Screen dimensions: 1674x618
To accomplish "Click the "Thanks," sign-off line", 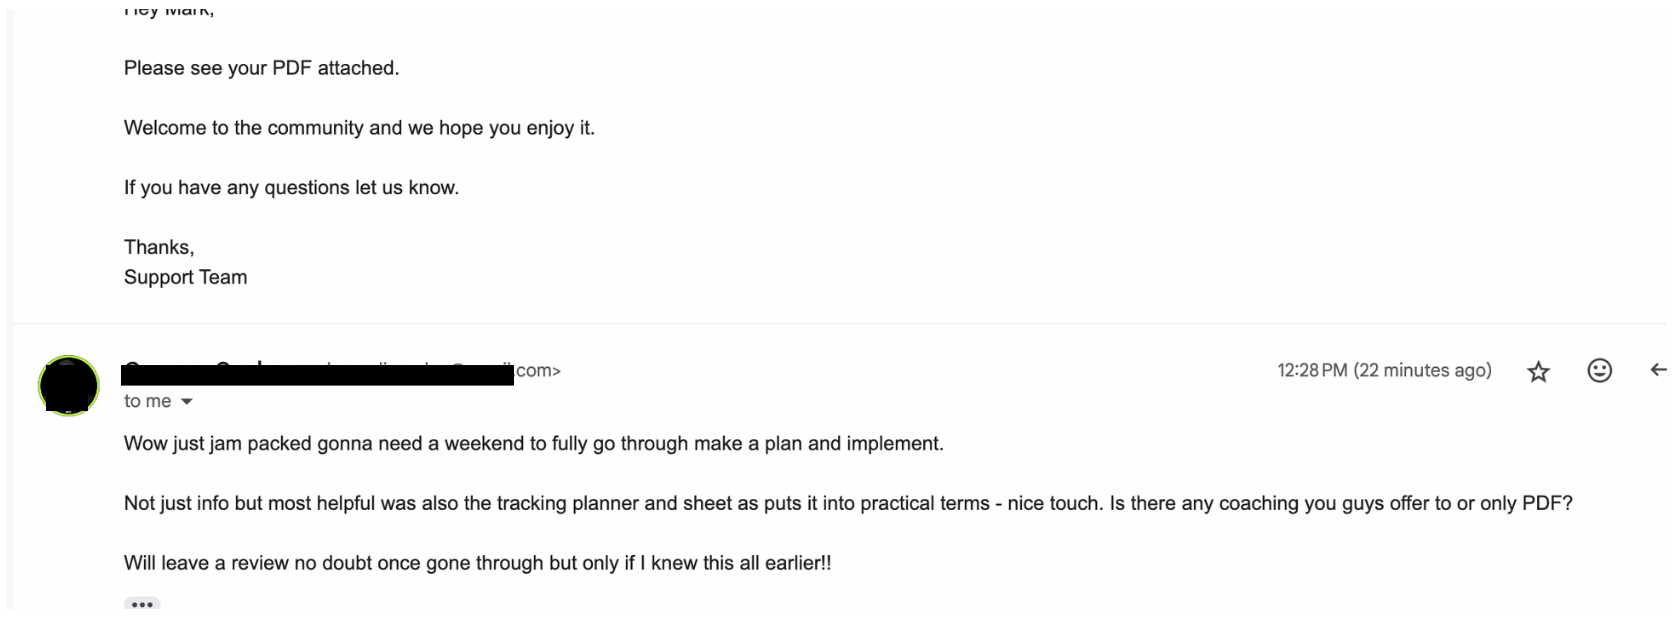I will [159, 247].
